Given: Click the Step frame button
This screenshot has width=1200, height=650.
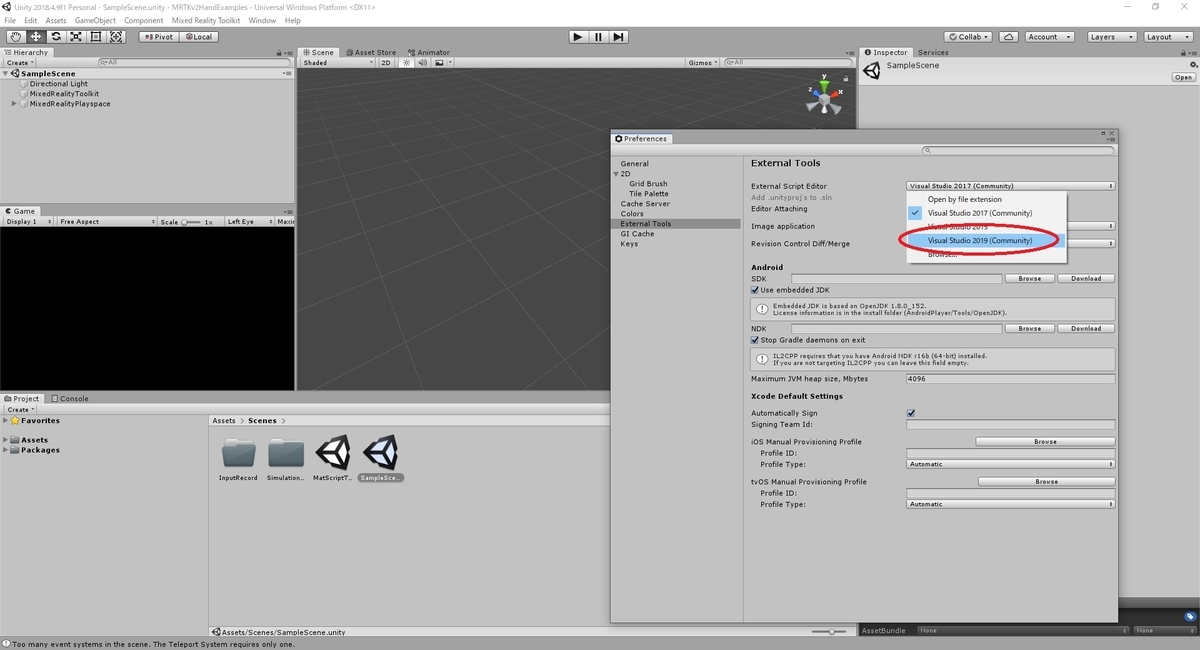Looking at the screenshot, I should pyautogui.click(x=619, y=37).
